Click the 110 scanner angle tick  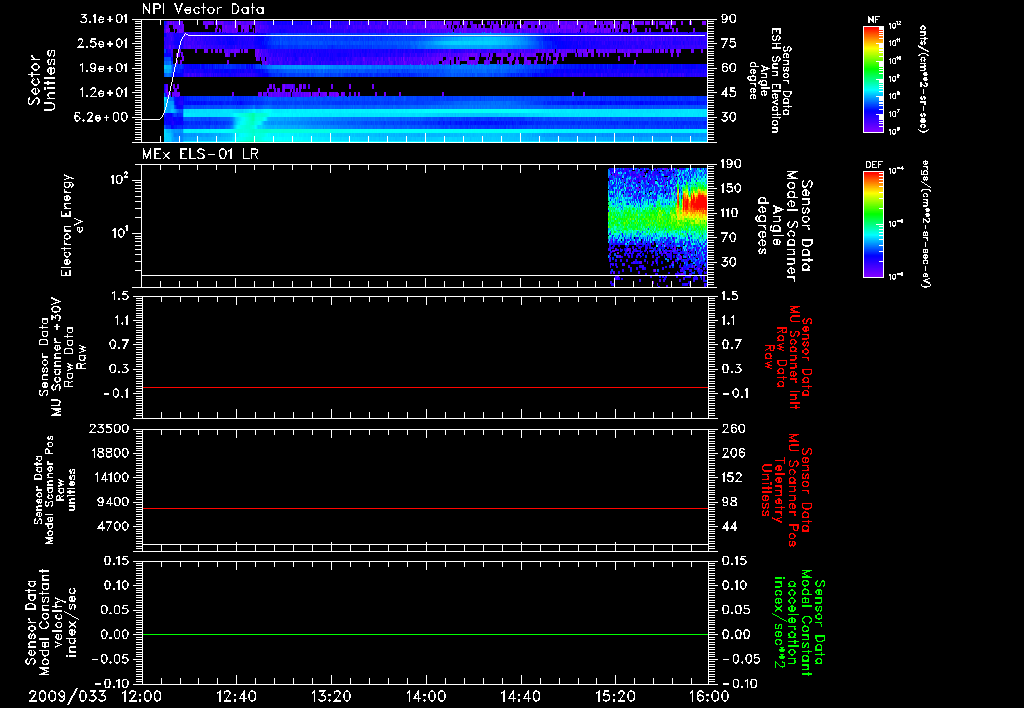731,213
